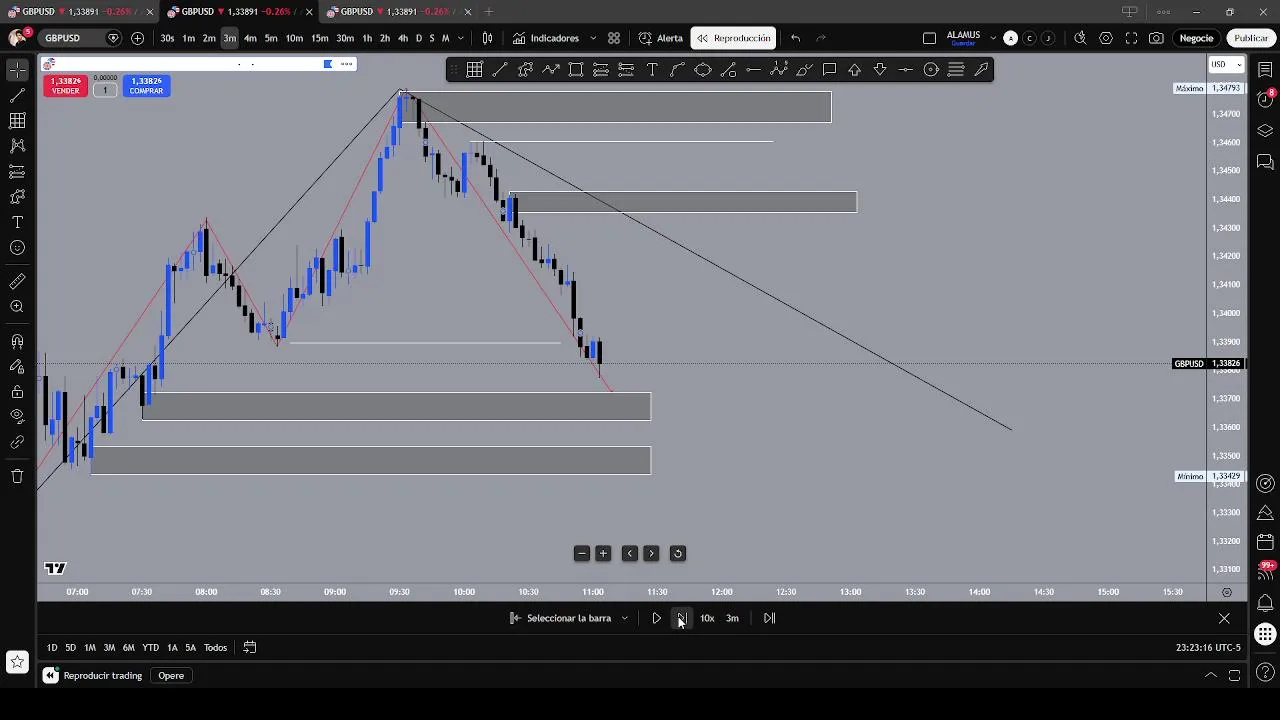Open the interval dropdown after M
Viewport: 1280px width, 720px height.
pos(461,38)
